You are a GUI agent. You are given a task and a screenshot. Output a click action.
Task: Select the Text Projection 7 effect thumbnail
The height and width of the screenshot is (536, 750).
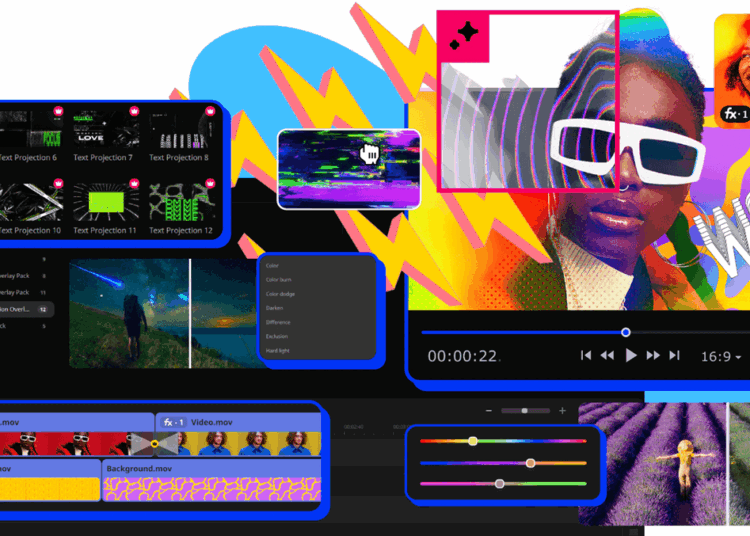[105, 128]
